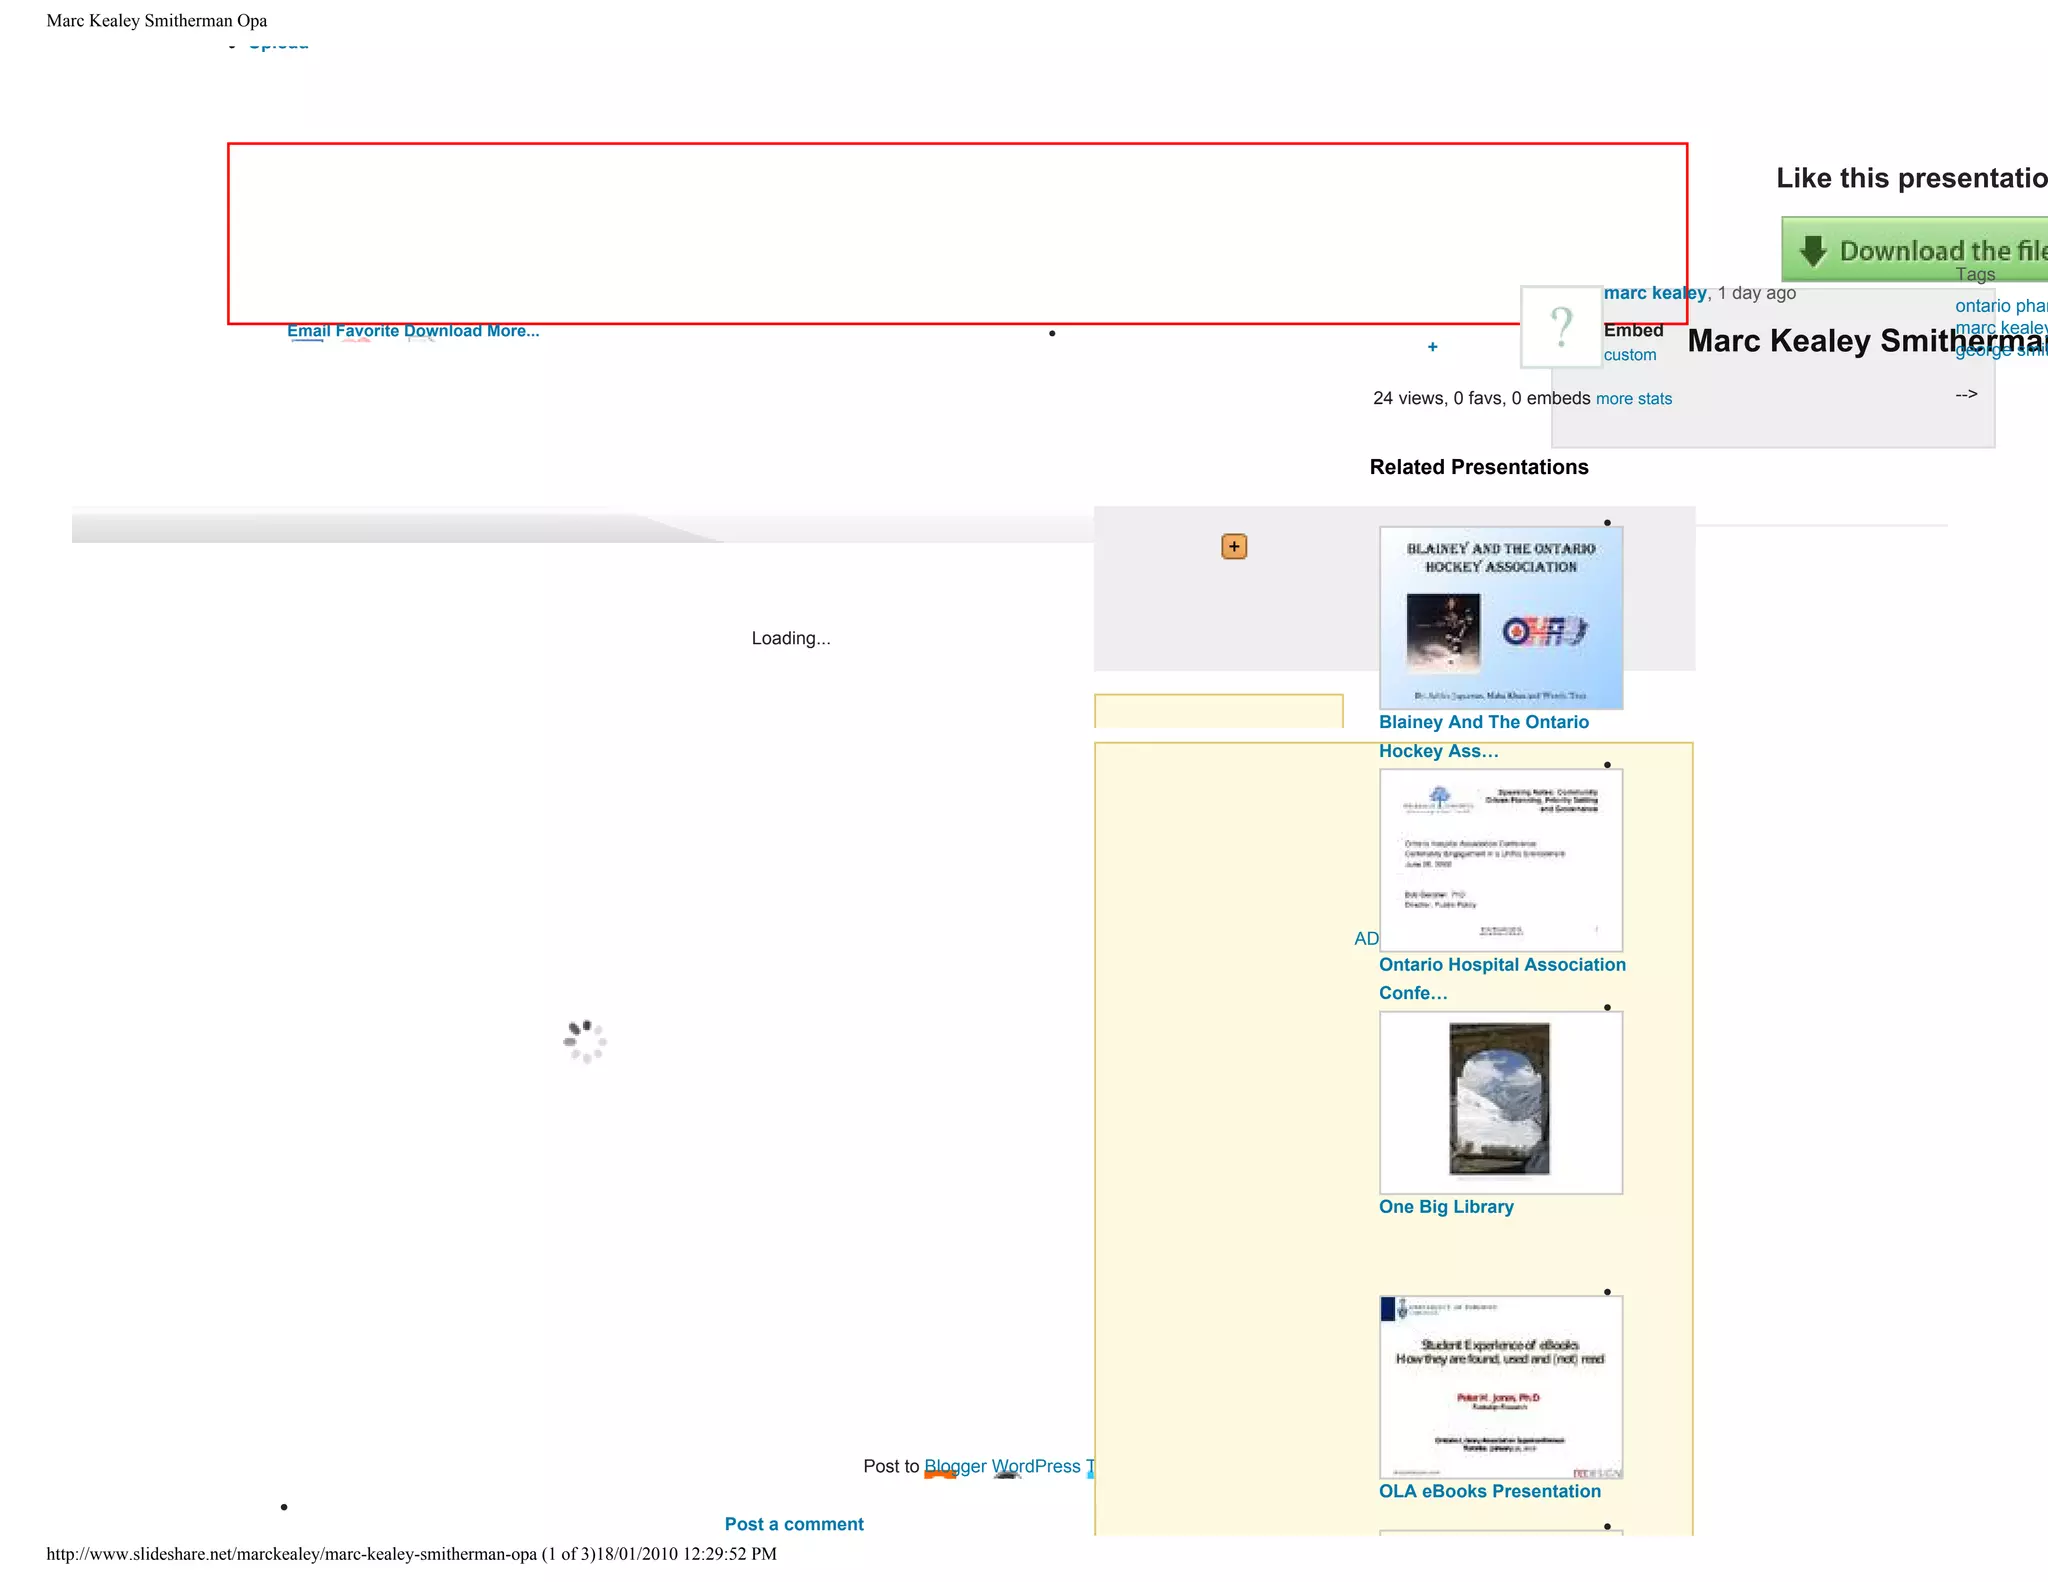Click the One Big Library thumbnail
Screen dimensions: 2048x1582
click(x=1500, y=1102)
